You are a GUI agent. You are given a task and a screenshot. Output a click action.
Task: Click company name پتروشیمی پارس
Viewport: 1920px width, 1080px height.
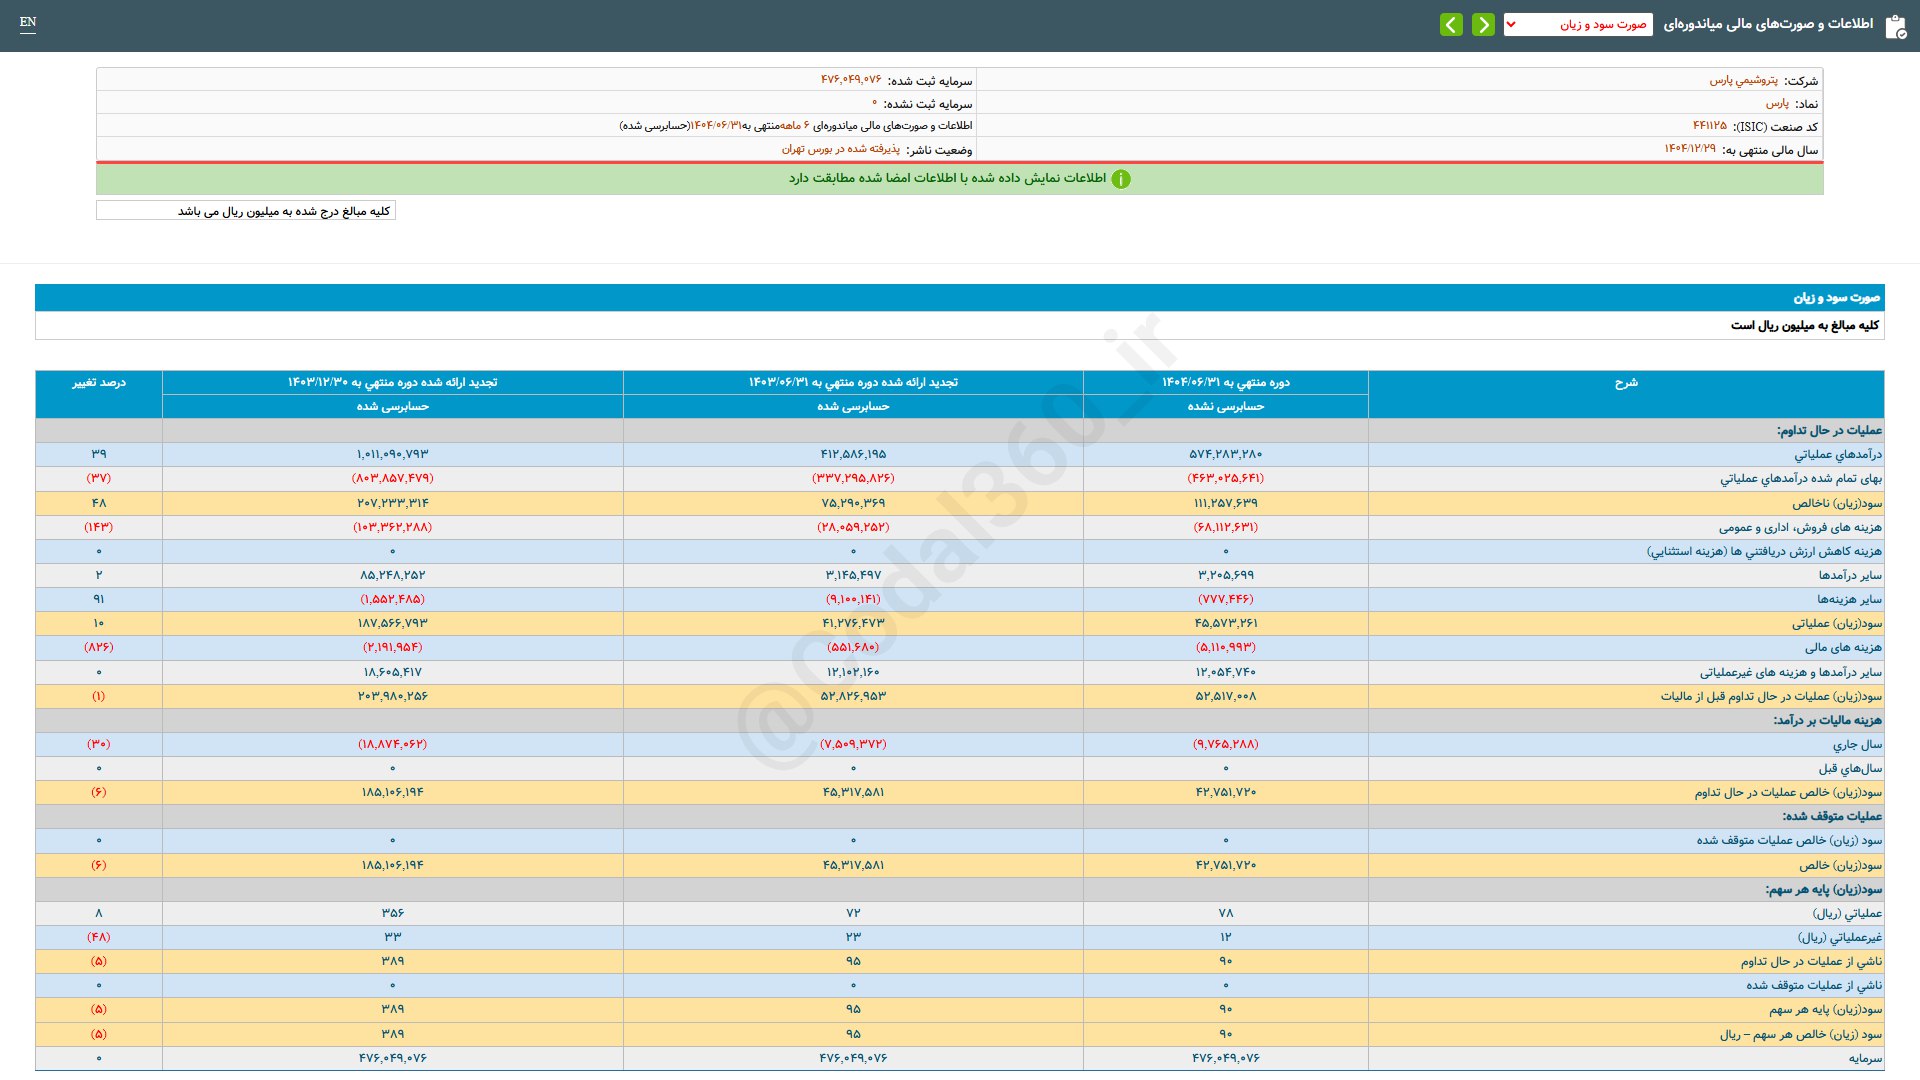point(1743,80)
